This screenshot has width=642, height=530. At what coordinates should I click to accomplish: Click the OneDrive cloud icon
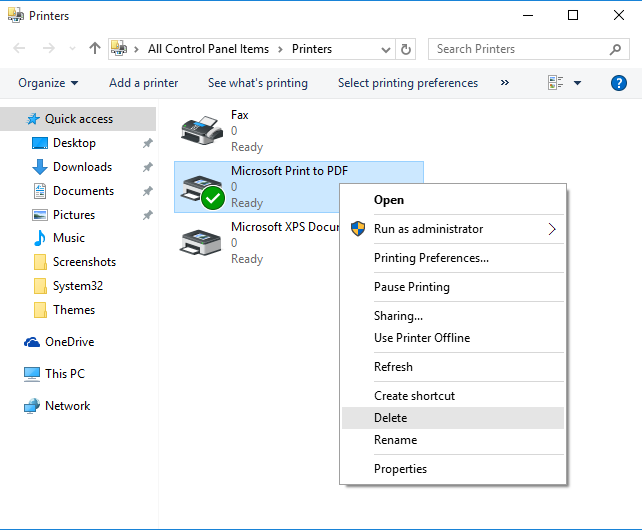32,342
